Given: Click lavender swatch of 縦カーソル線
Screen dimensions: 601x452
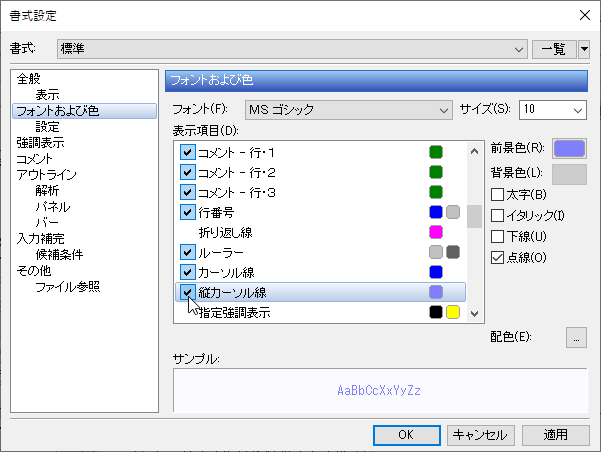Looking at the screenshot, I should point(436,292).
